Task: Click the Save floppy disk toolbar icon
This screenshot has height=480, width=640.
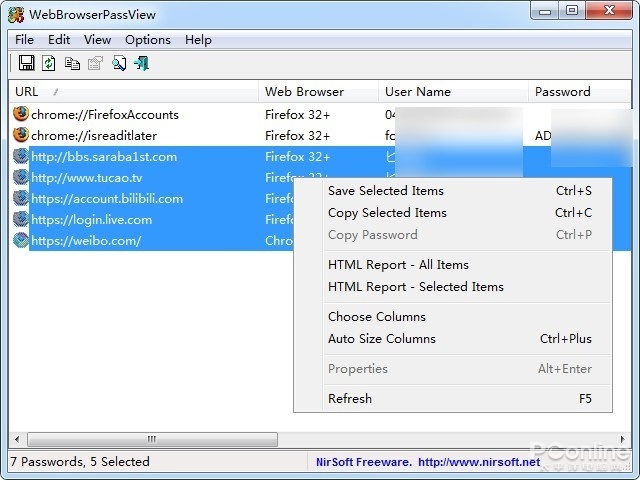Action: 27,63
